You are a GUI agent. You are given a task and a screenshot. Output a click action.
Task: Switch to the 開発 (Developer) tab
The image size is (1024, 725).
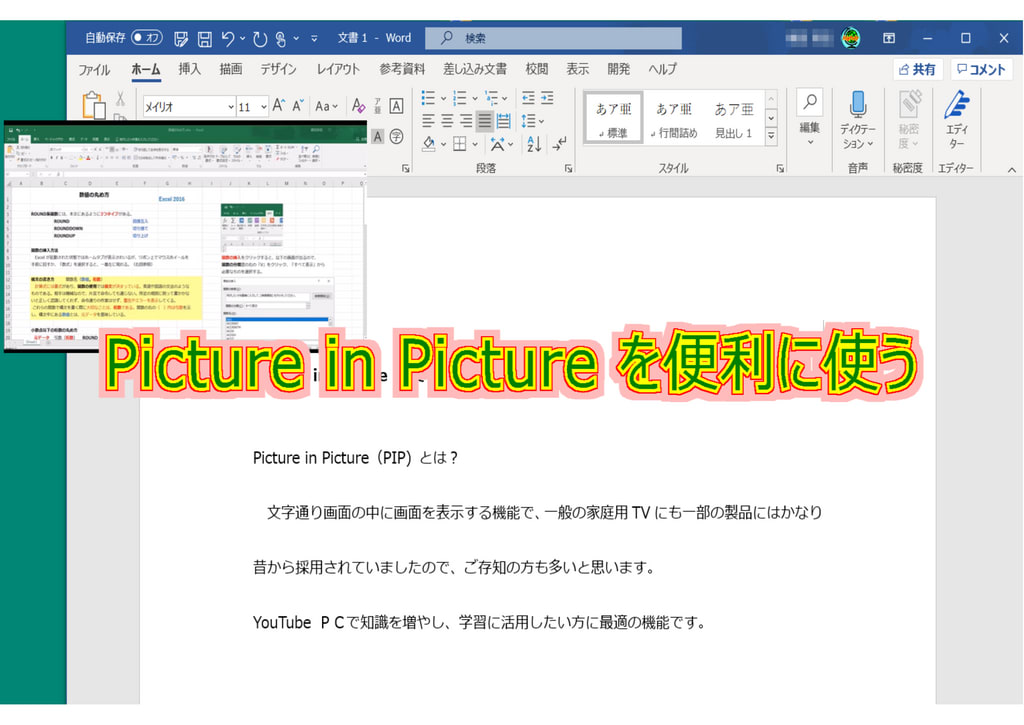618,69
